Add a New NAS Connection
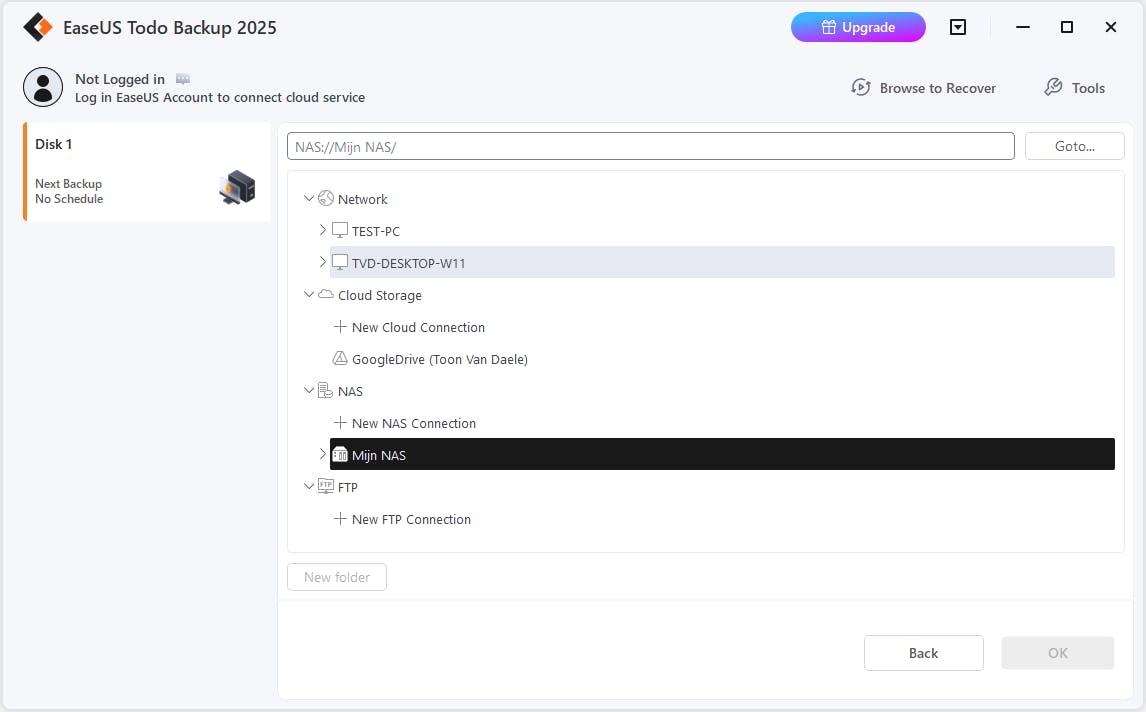 (414, 423)
